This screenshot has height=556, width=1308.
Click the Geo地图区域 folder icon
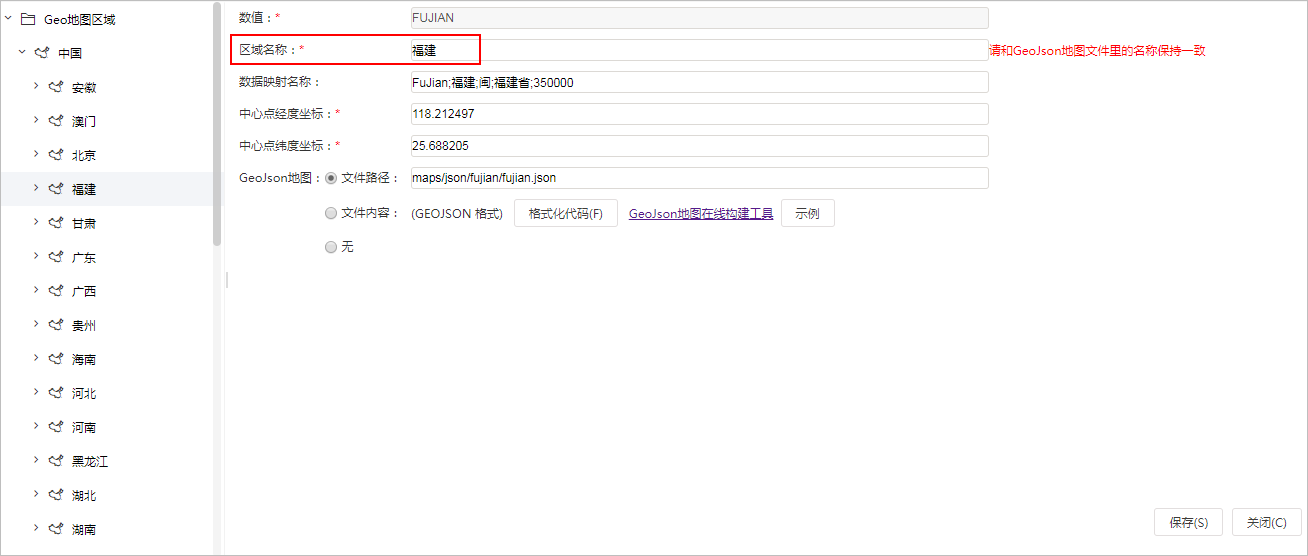(x=28, y=19)
